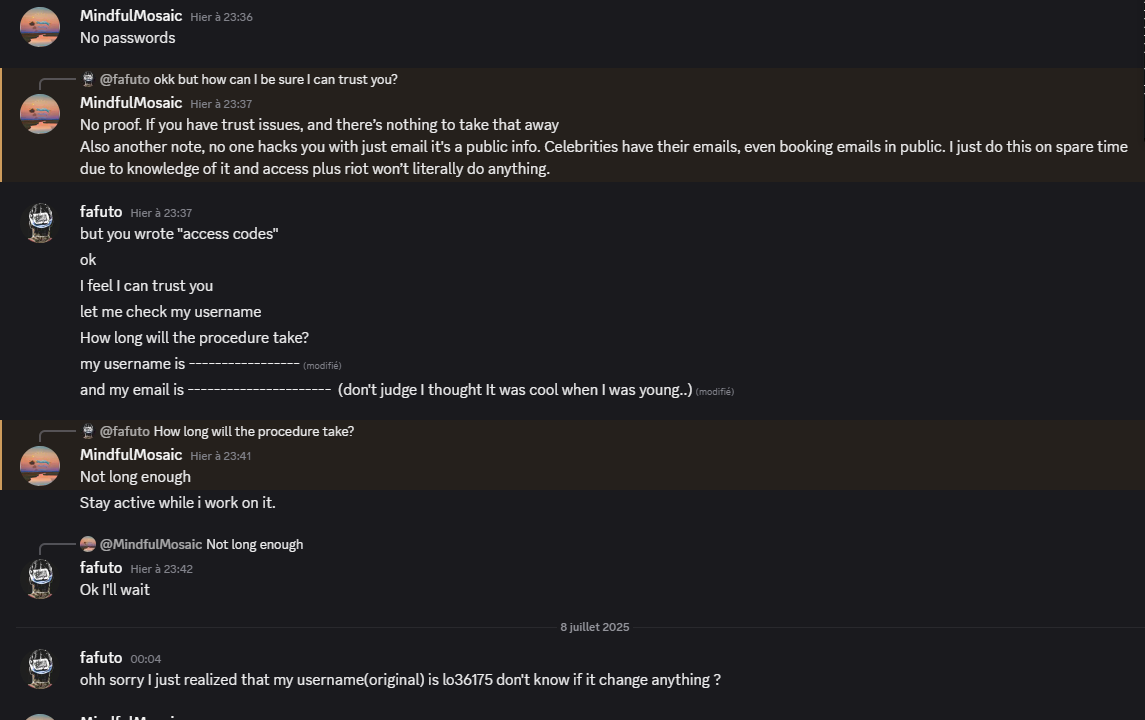Click the small fafuto avatar in the "How long will" reply preview
Image resolution: width=1145 pixels, height=720 pixels.
coord(88,431)
